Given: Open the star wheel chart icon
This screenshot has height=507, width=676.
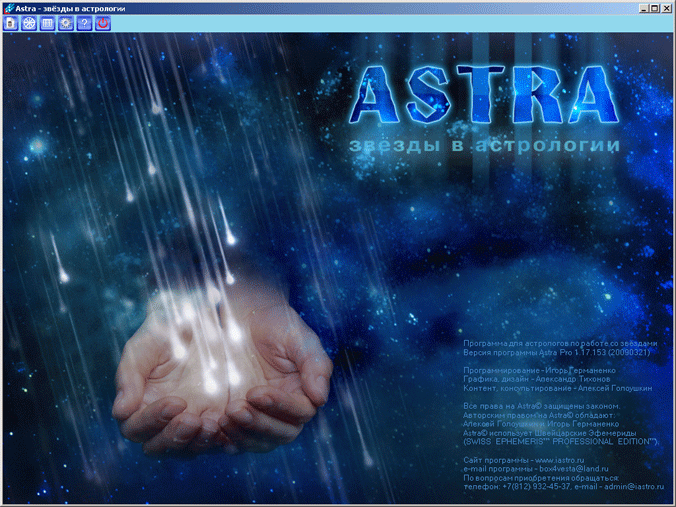Looking at the screenshot, I should [x=29, y=23].
